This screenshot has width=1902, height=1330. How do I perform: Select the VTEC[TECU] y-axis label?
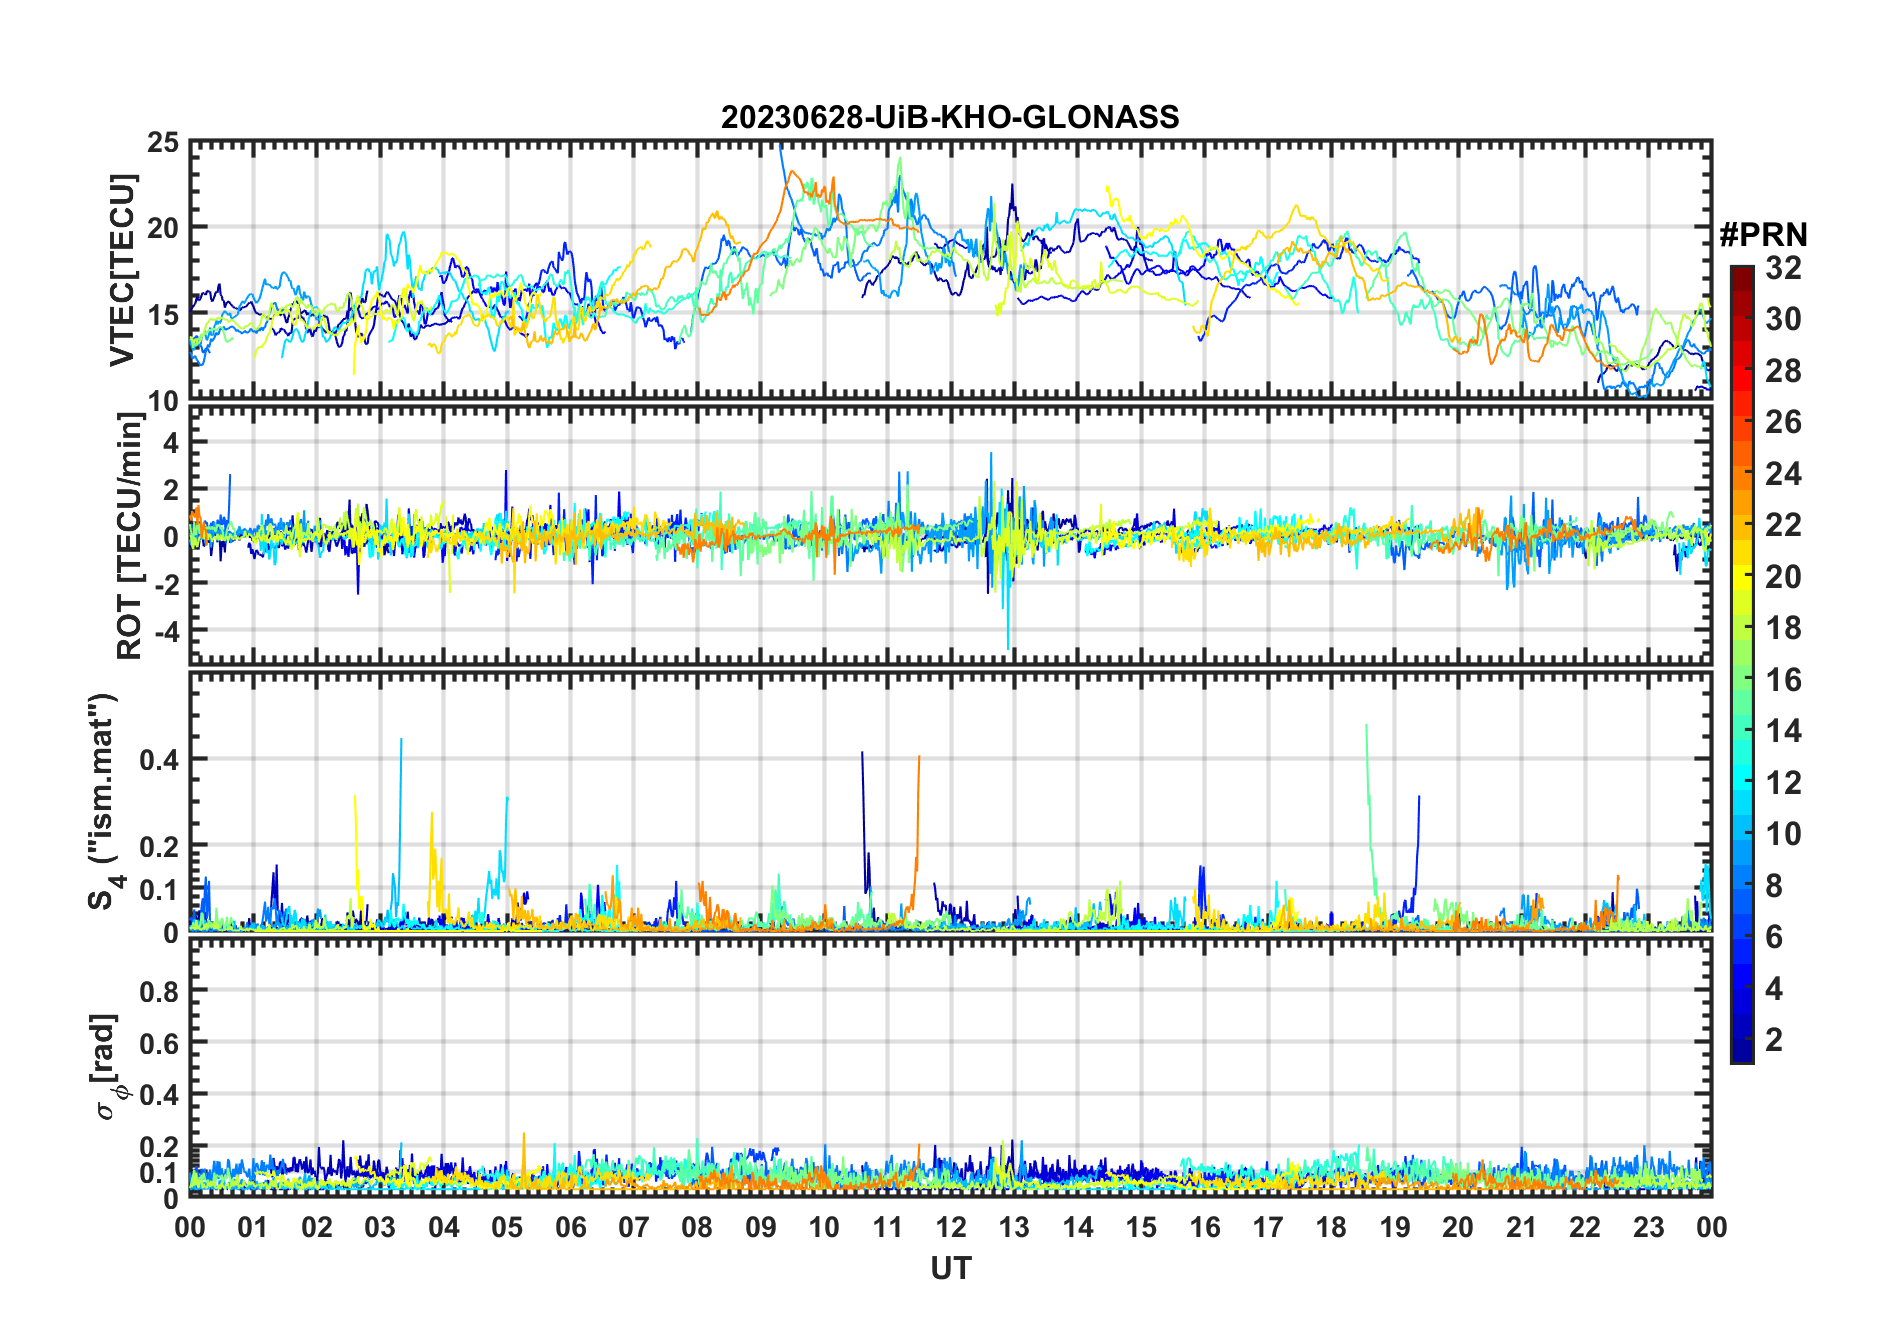click(x=123, y=271)
